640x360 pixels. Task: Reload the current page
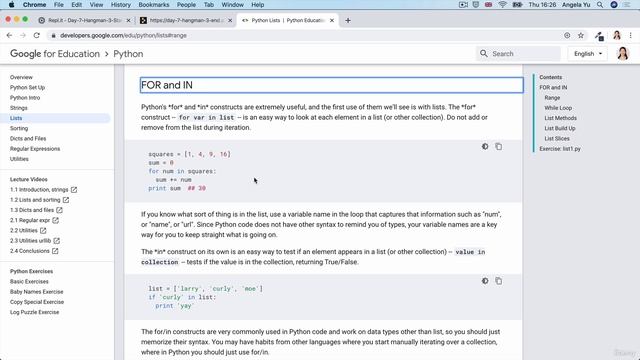(x=37, y=36)
